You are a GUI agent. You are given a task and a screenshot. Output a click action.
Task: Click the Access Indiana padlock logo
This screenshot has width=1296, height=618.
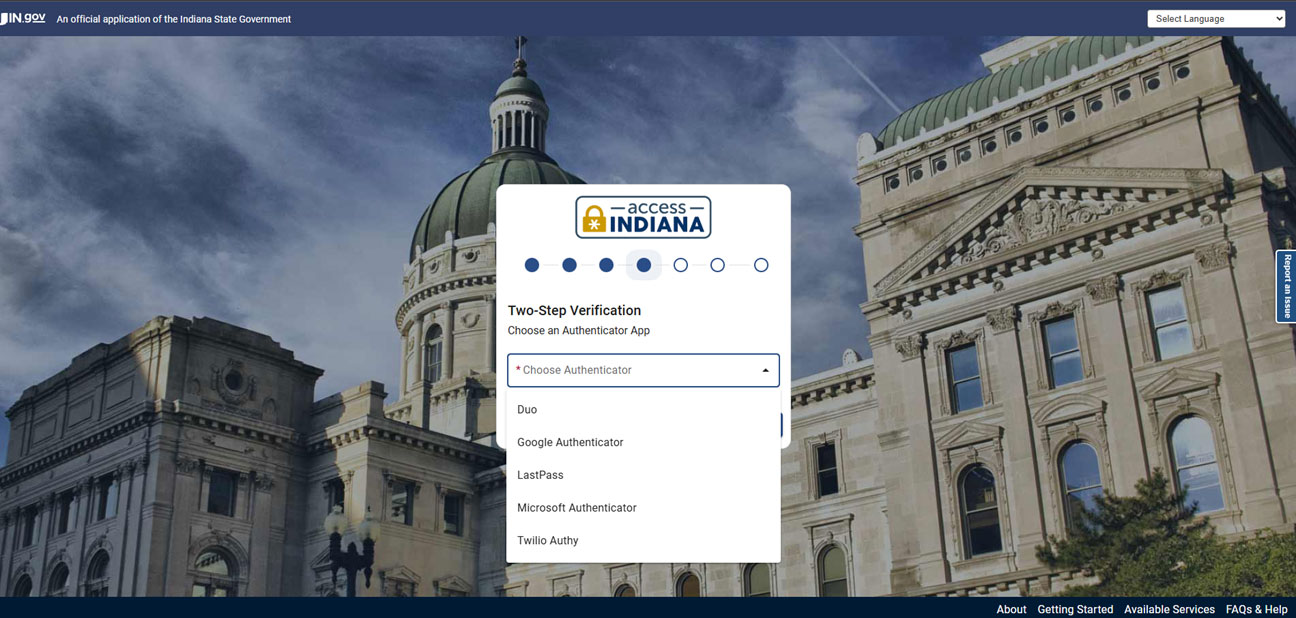[x=643, y=217]
